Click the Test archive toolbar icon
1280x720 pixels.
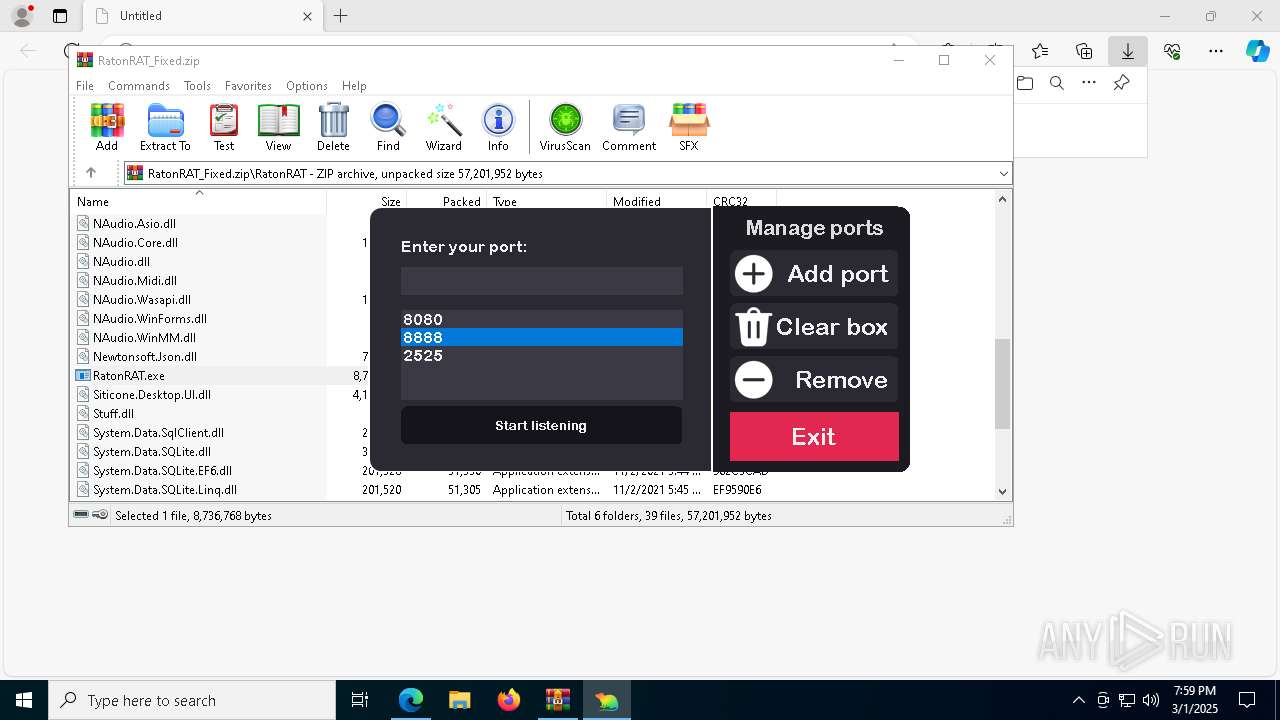224,127
